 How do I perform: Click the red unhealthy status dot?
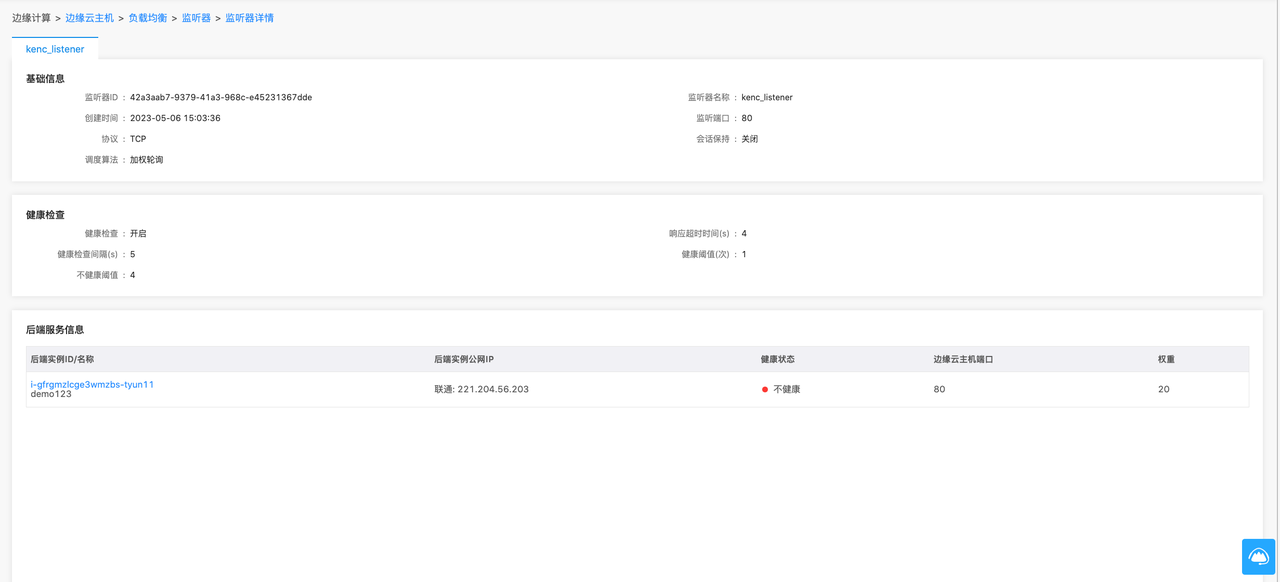click(x=765, y=389)
